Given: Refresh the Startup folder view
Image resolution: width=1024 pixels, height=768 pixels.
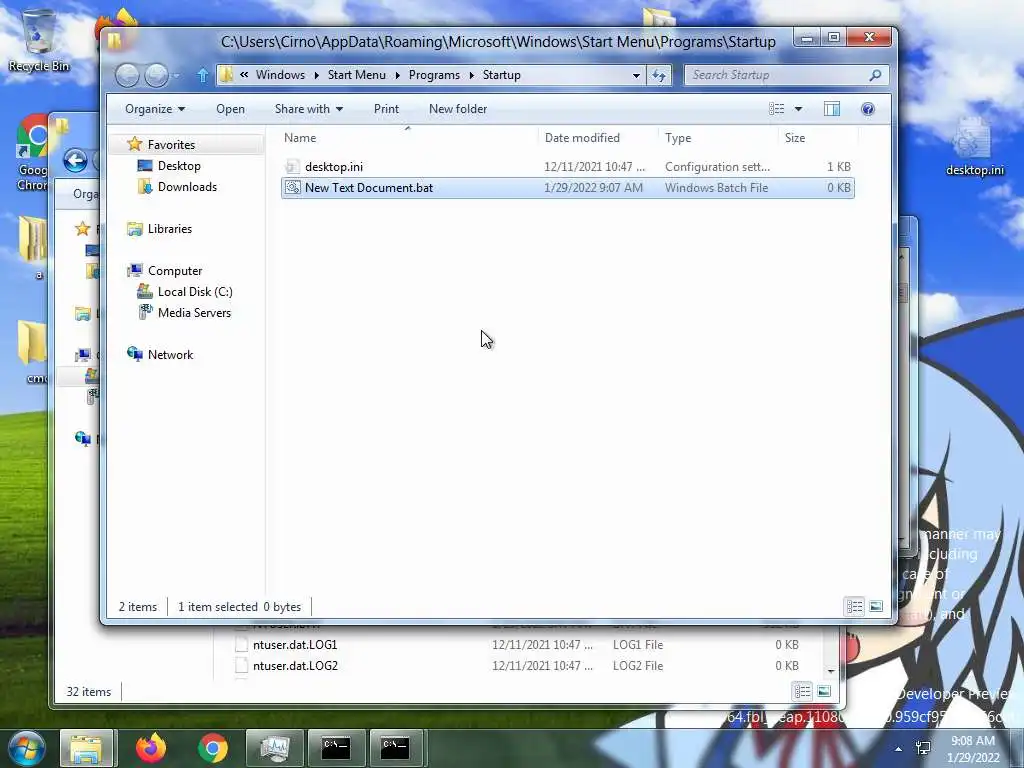Looking at the screenshot, I should (659, 76).
